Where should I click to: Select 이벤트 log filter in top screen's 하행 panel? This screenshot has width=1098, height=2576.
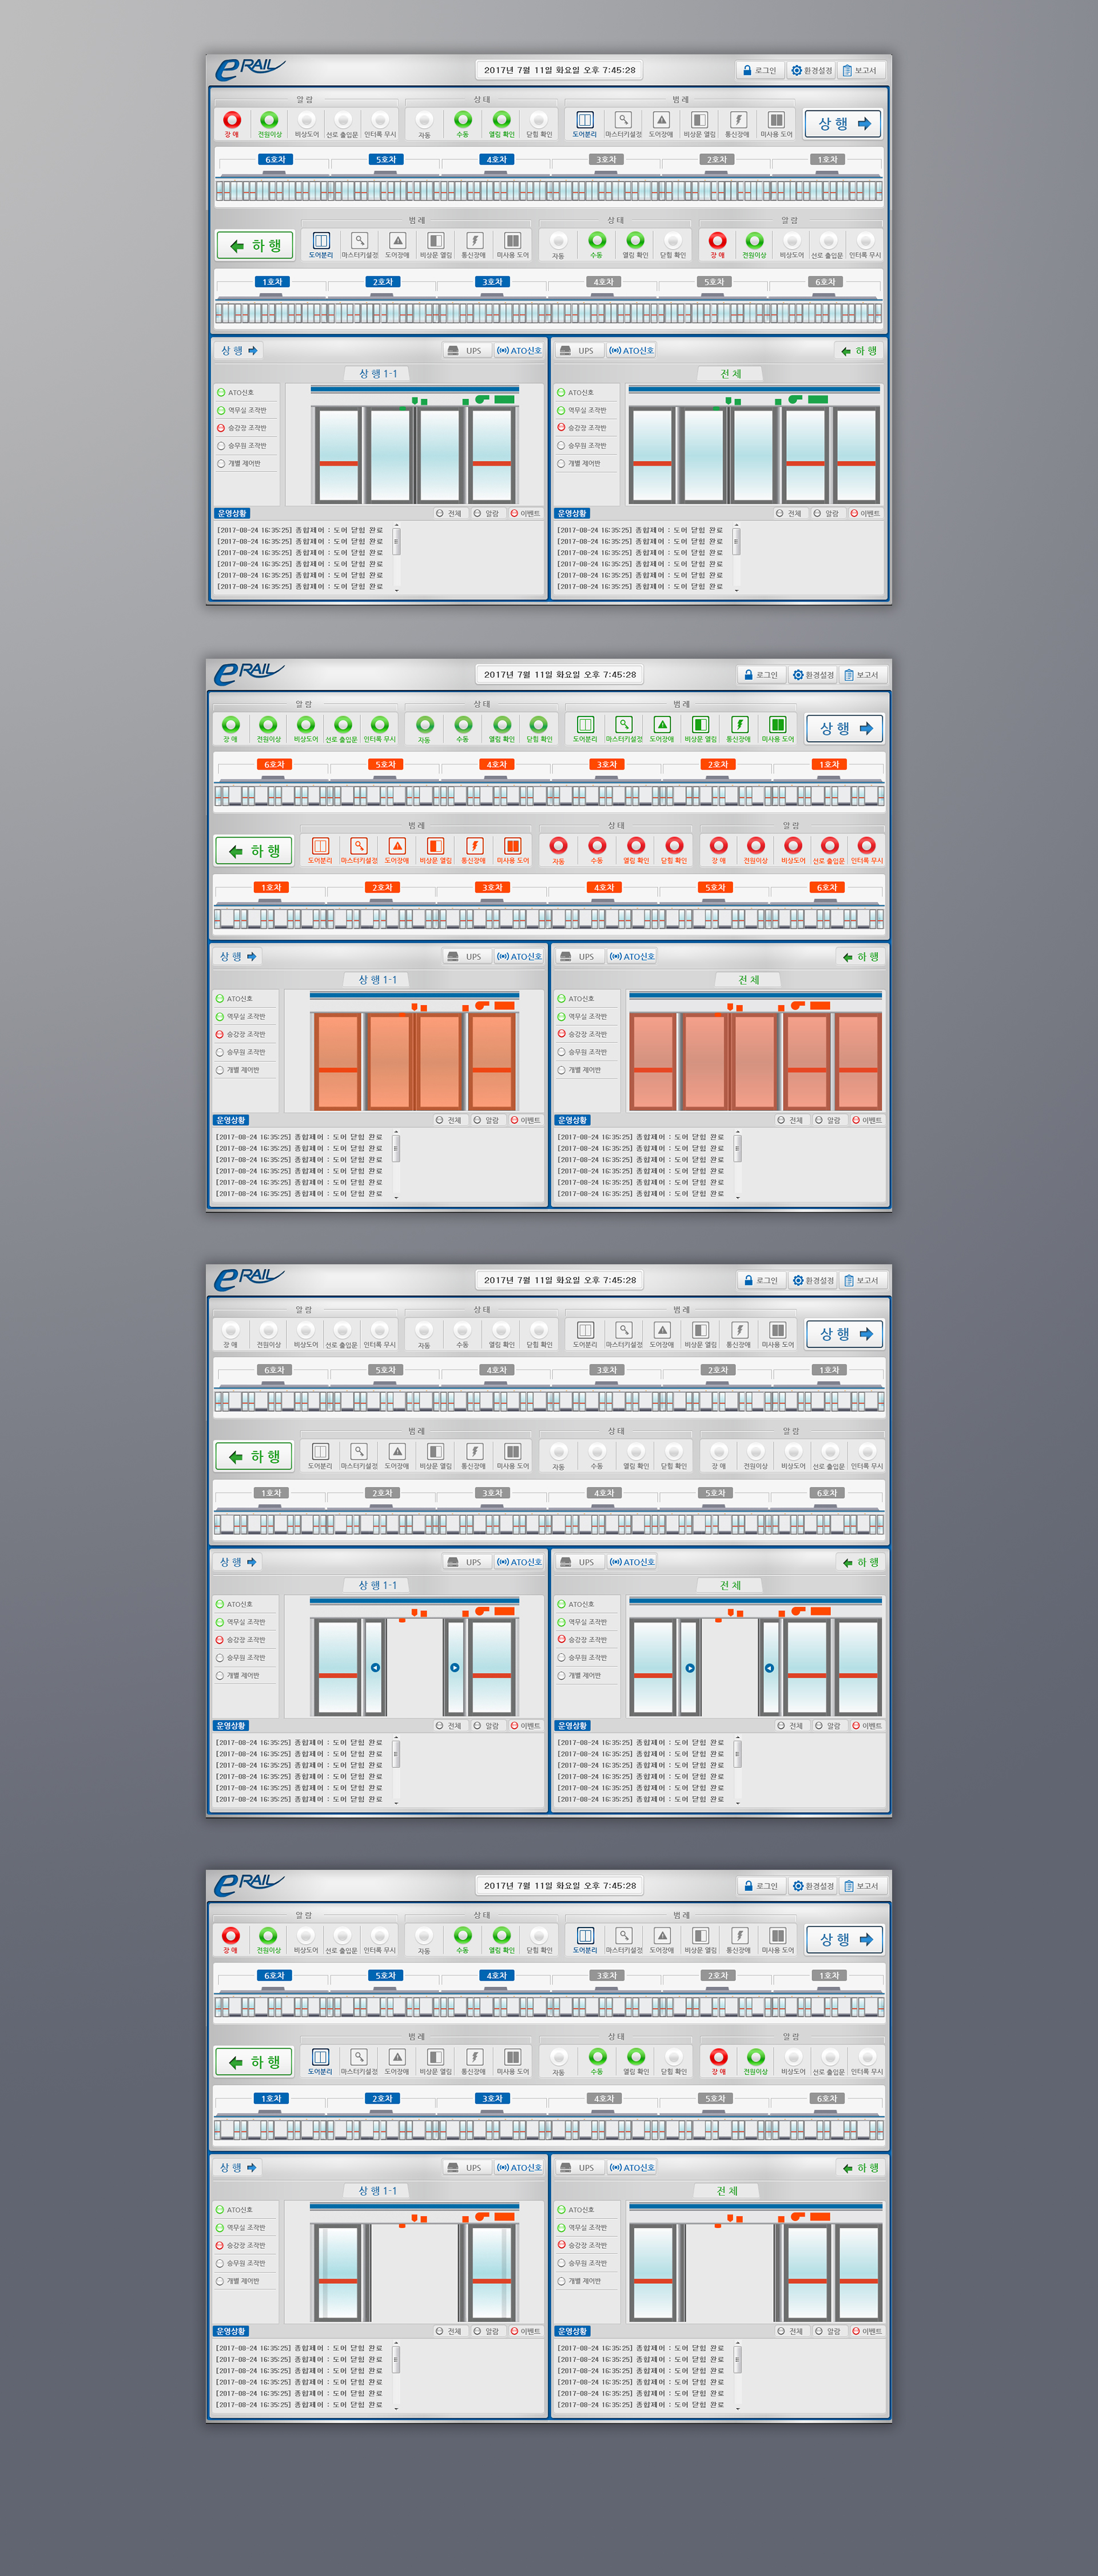tap(866, 514)
